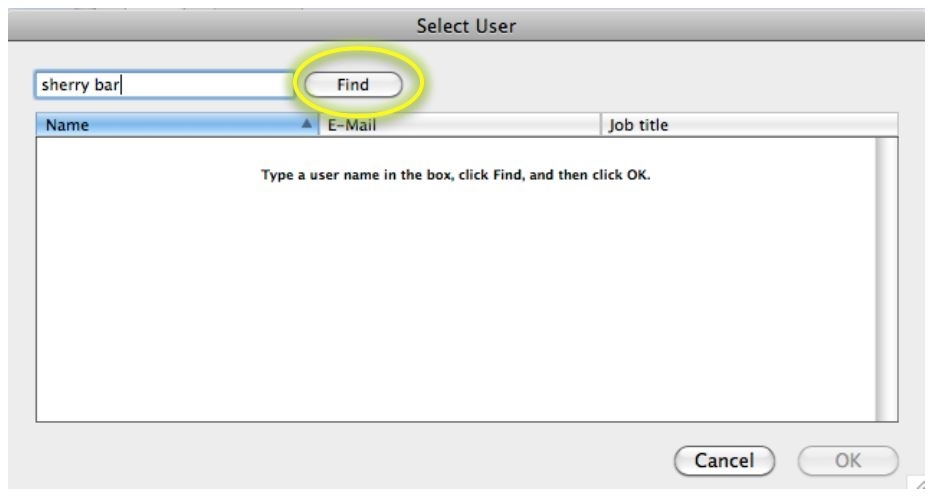The image size is (935, 497).
Task: Click the window resize grip corner
Action: click(x=925, y=487)
